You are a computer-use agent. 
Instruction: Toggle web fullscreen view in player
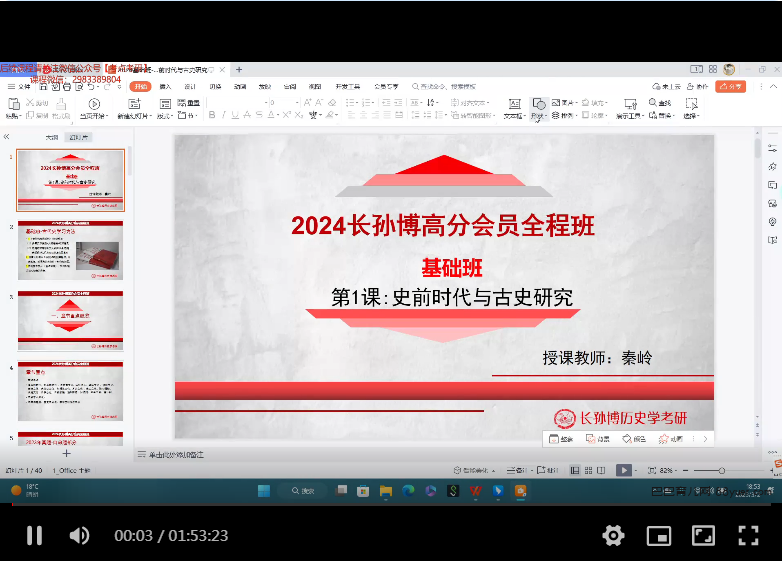click(703, 536)
